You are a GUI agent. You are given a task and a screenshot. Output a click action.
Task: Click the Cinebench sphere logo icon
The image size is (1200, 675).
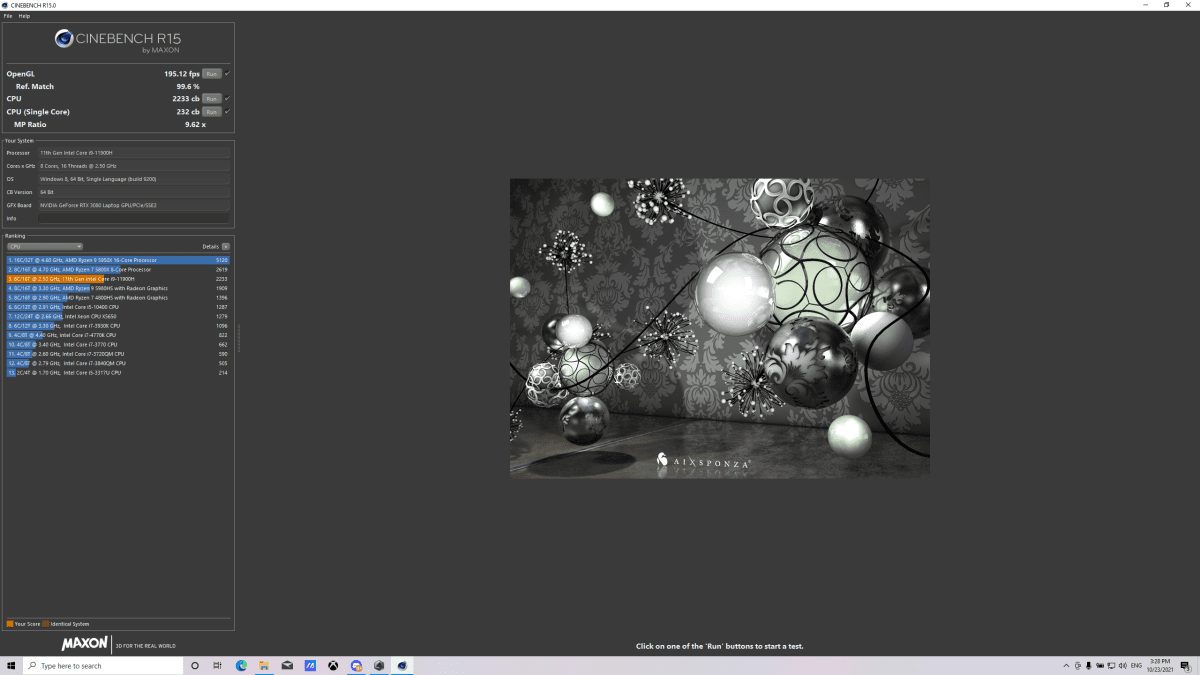tap(64, 39)
